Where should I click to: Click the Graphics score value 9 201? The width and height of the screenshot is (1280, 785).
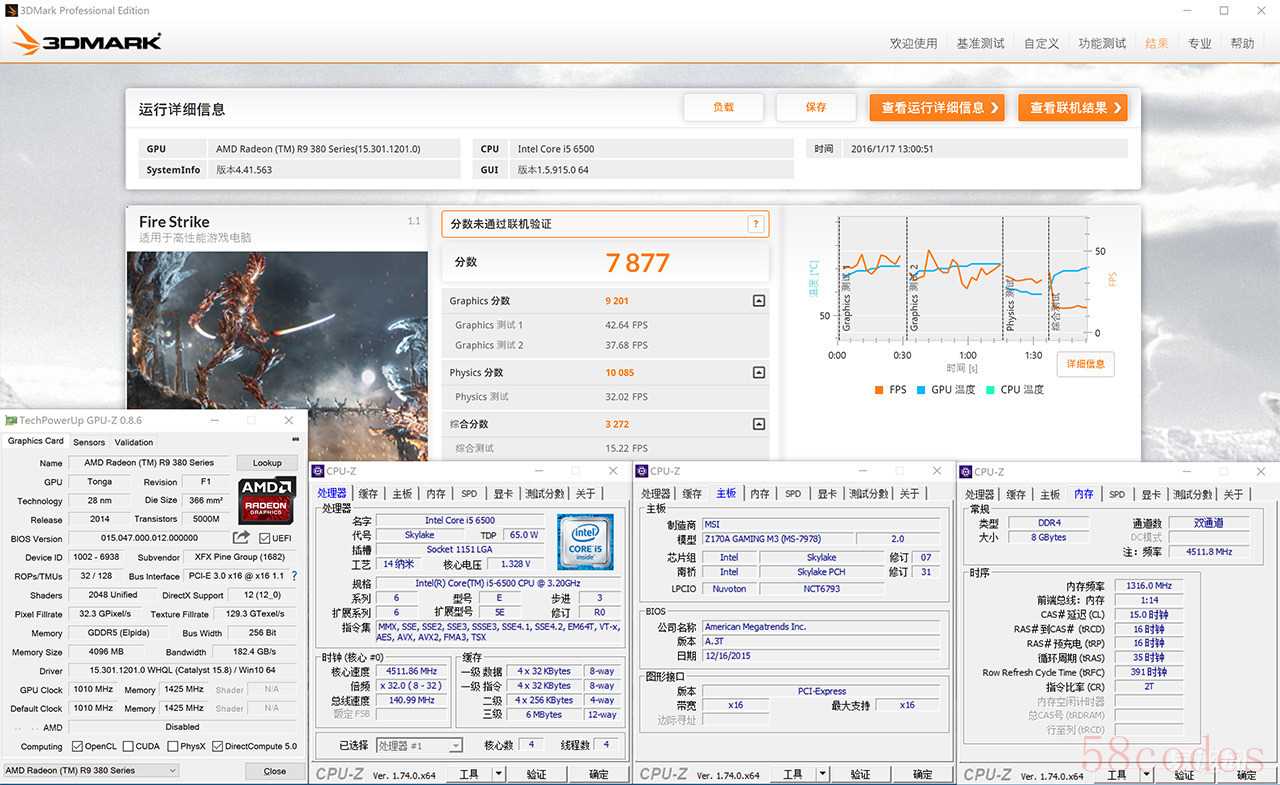617,301
